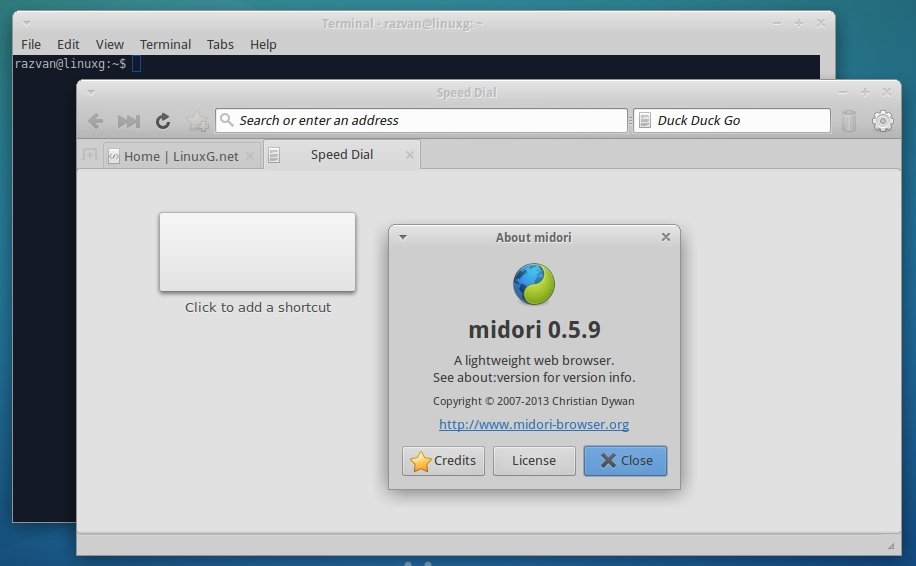The image size is (916, 566).
Task: Click the magnifier icon in the address bar
Action: 227,120
